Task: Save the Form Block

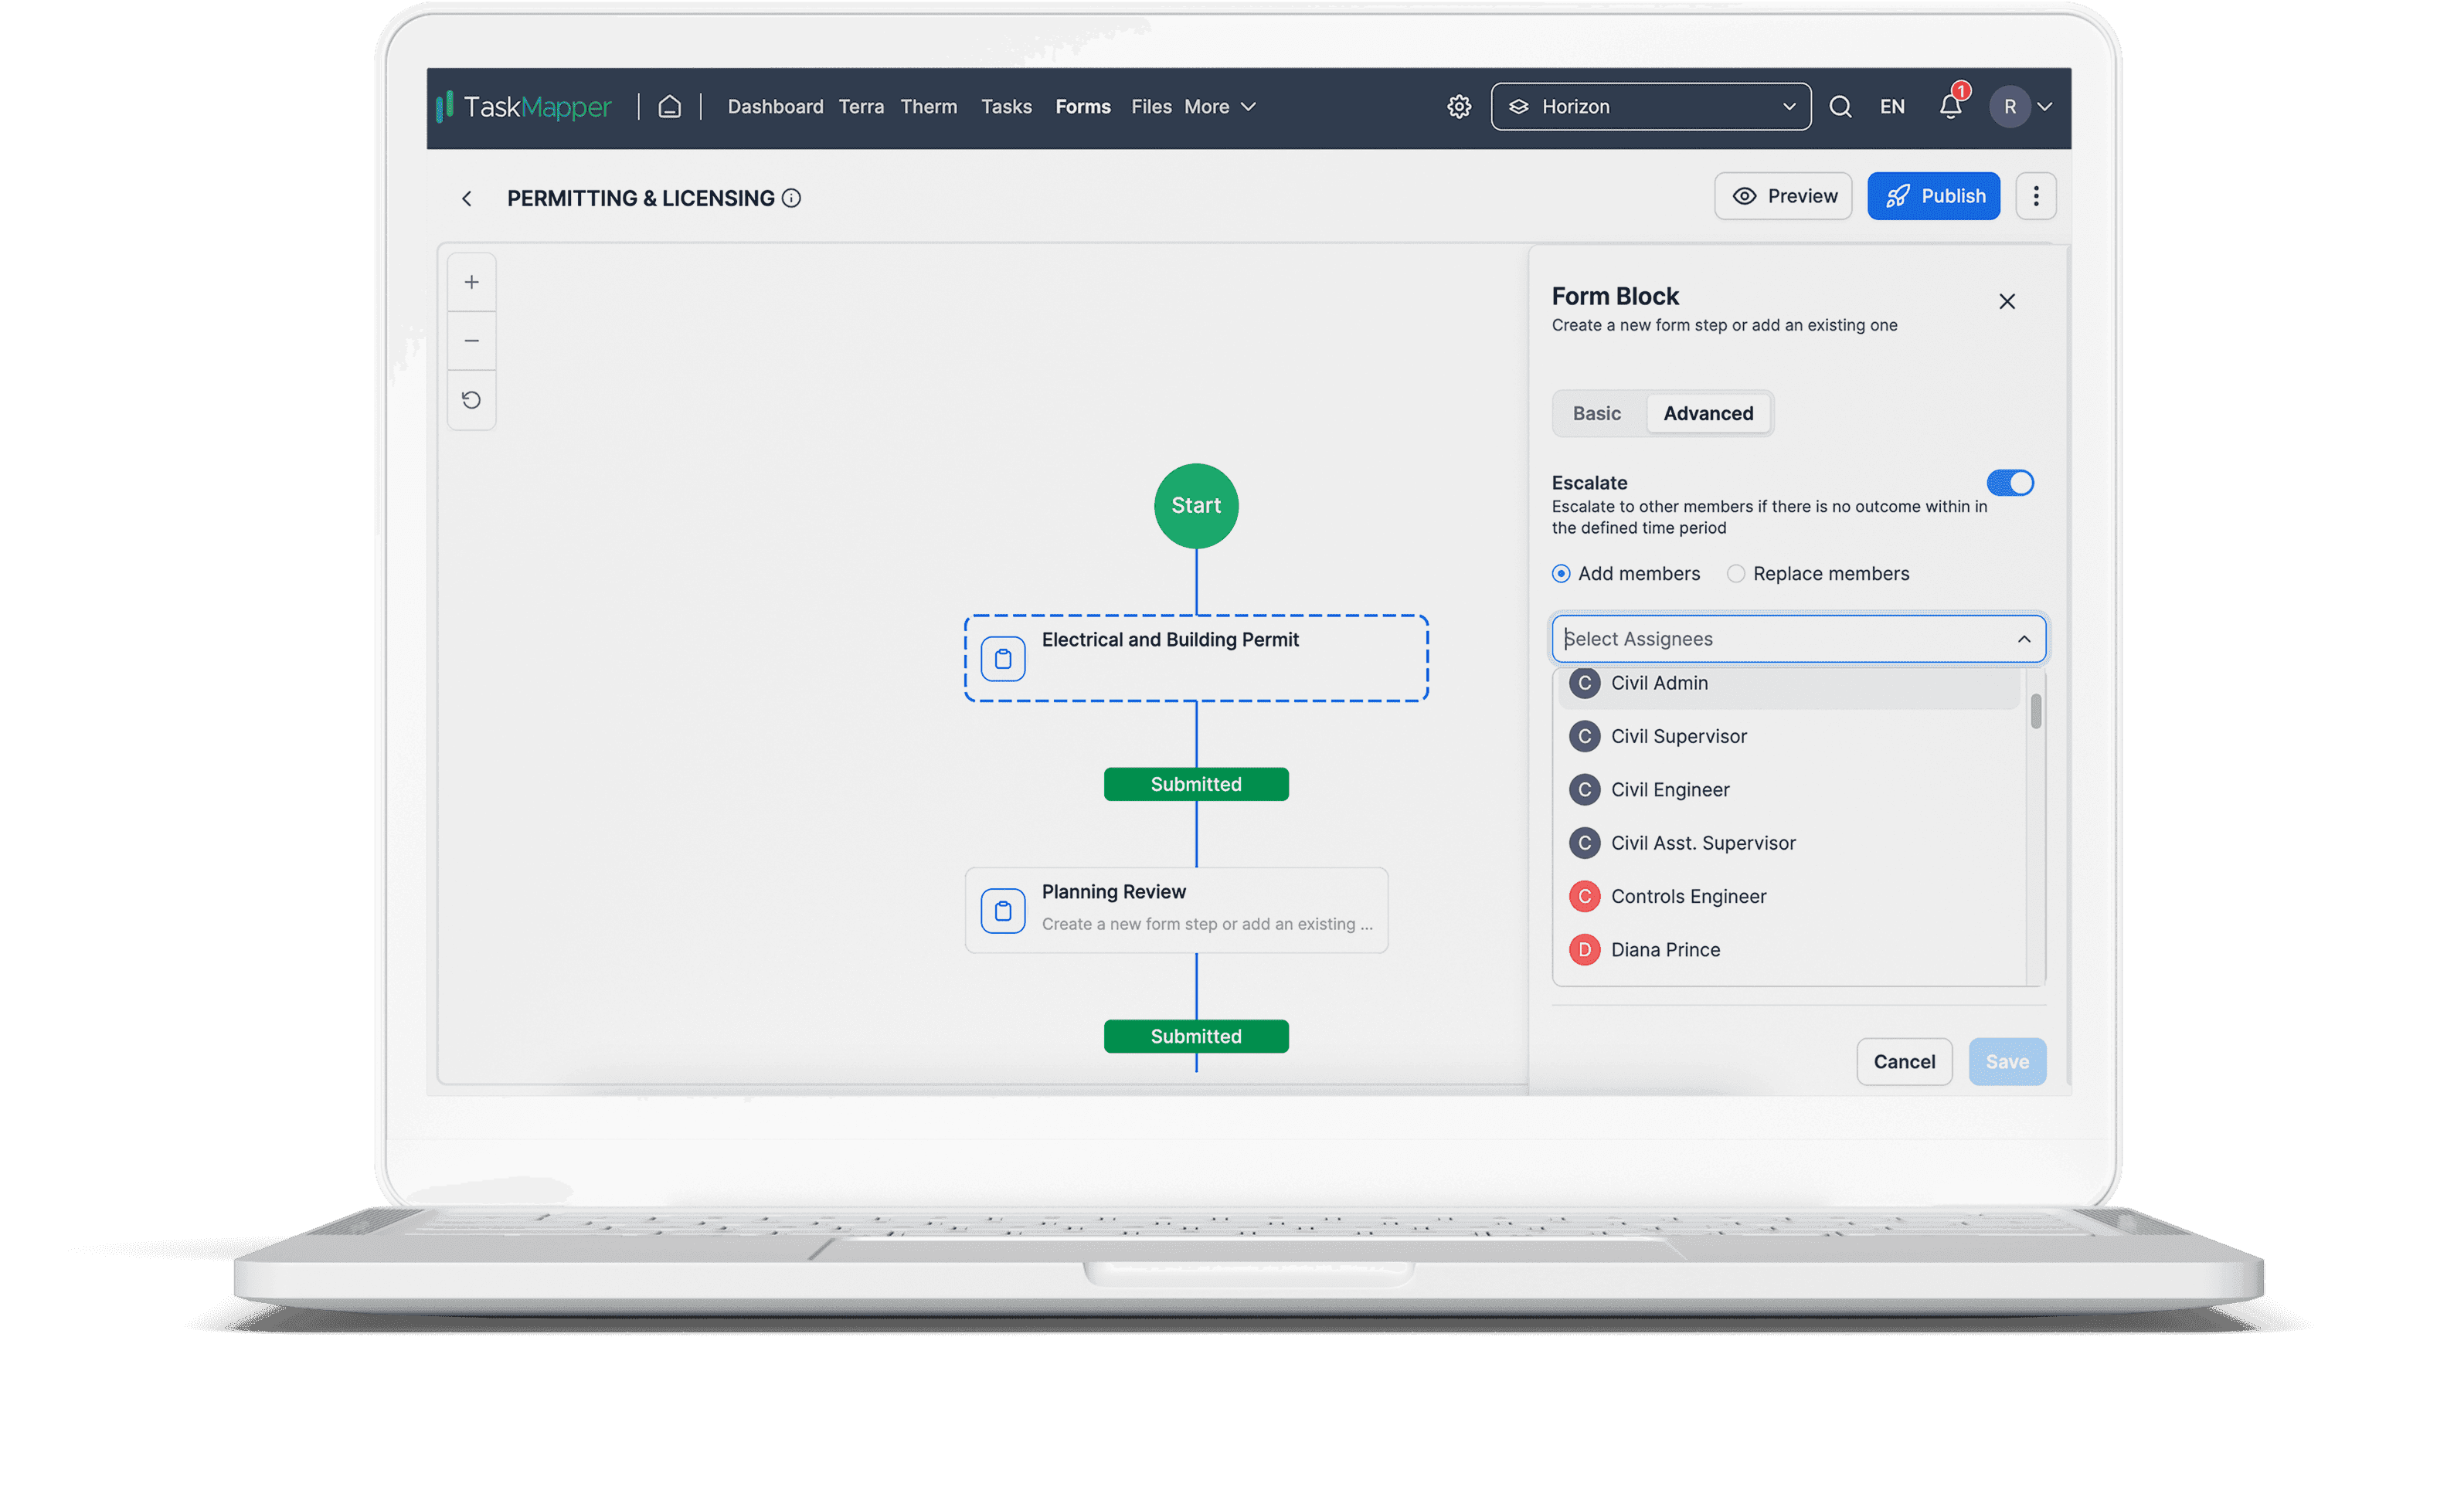Action: (2007, 1062)
